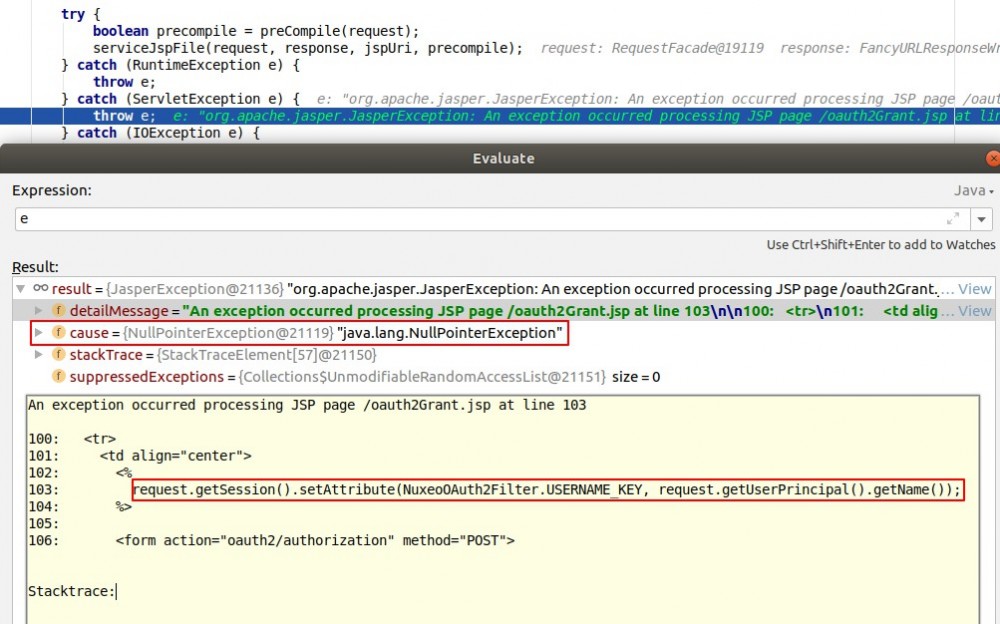
Task: Select the field icon next to detailMessage
Action: [x=59, y=311]
